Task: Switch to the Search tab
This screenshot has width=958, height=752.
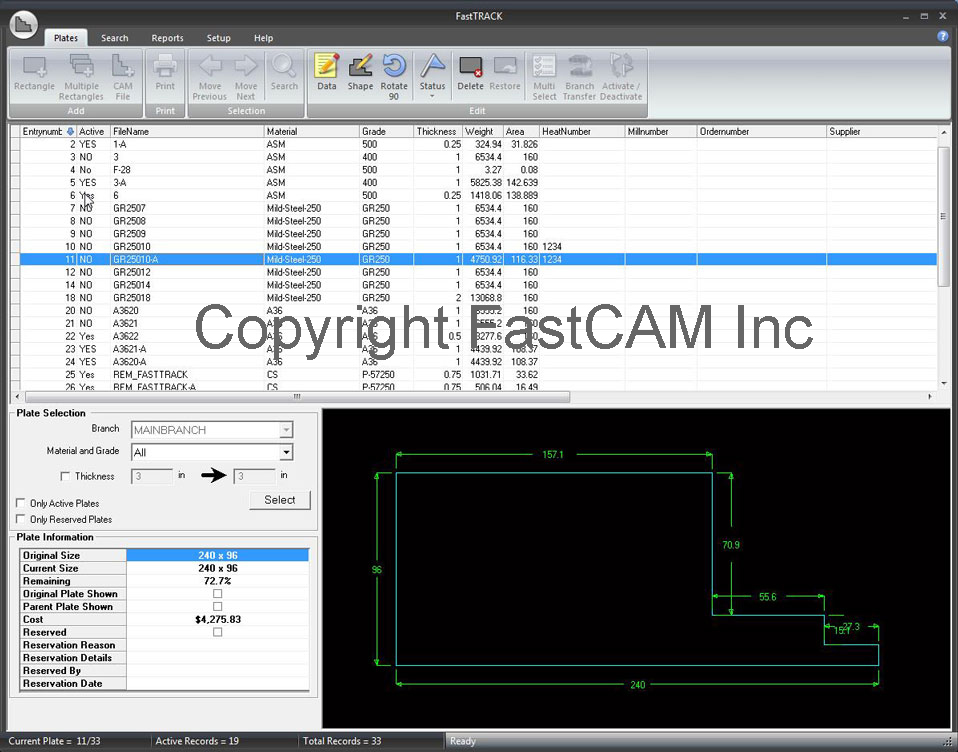Action: click(x=114, y=38)
